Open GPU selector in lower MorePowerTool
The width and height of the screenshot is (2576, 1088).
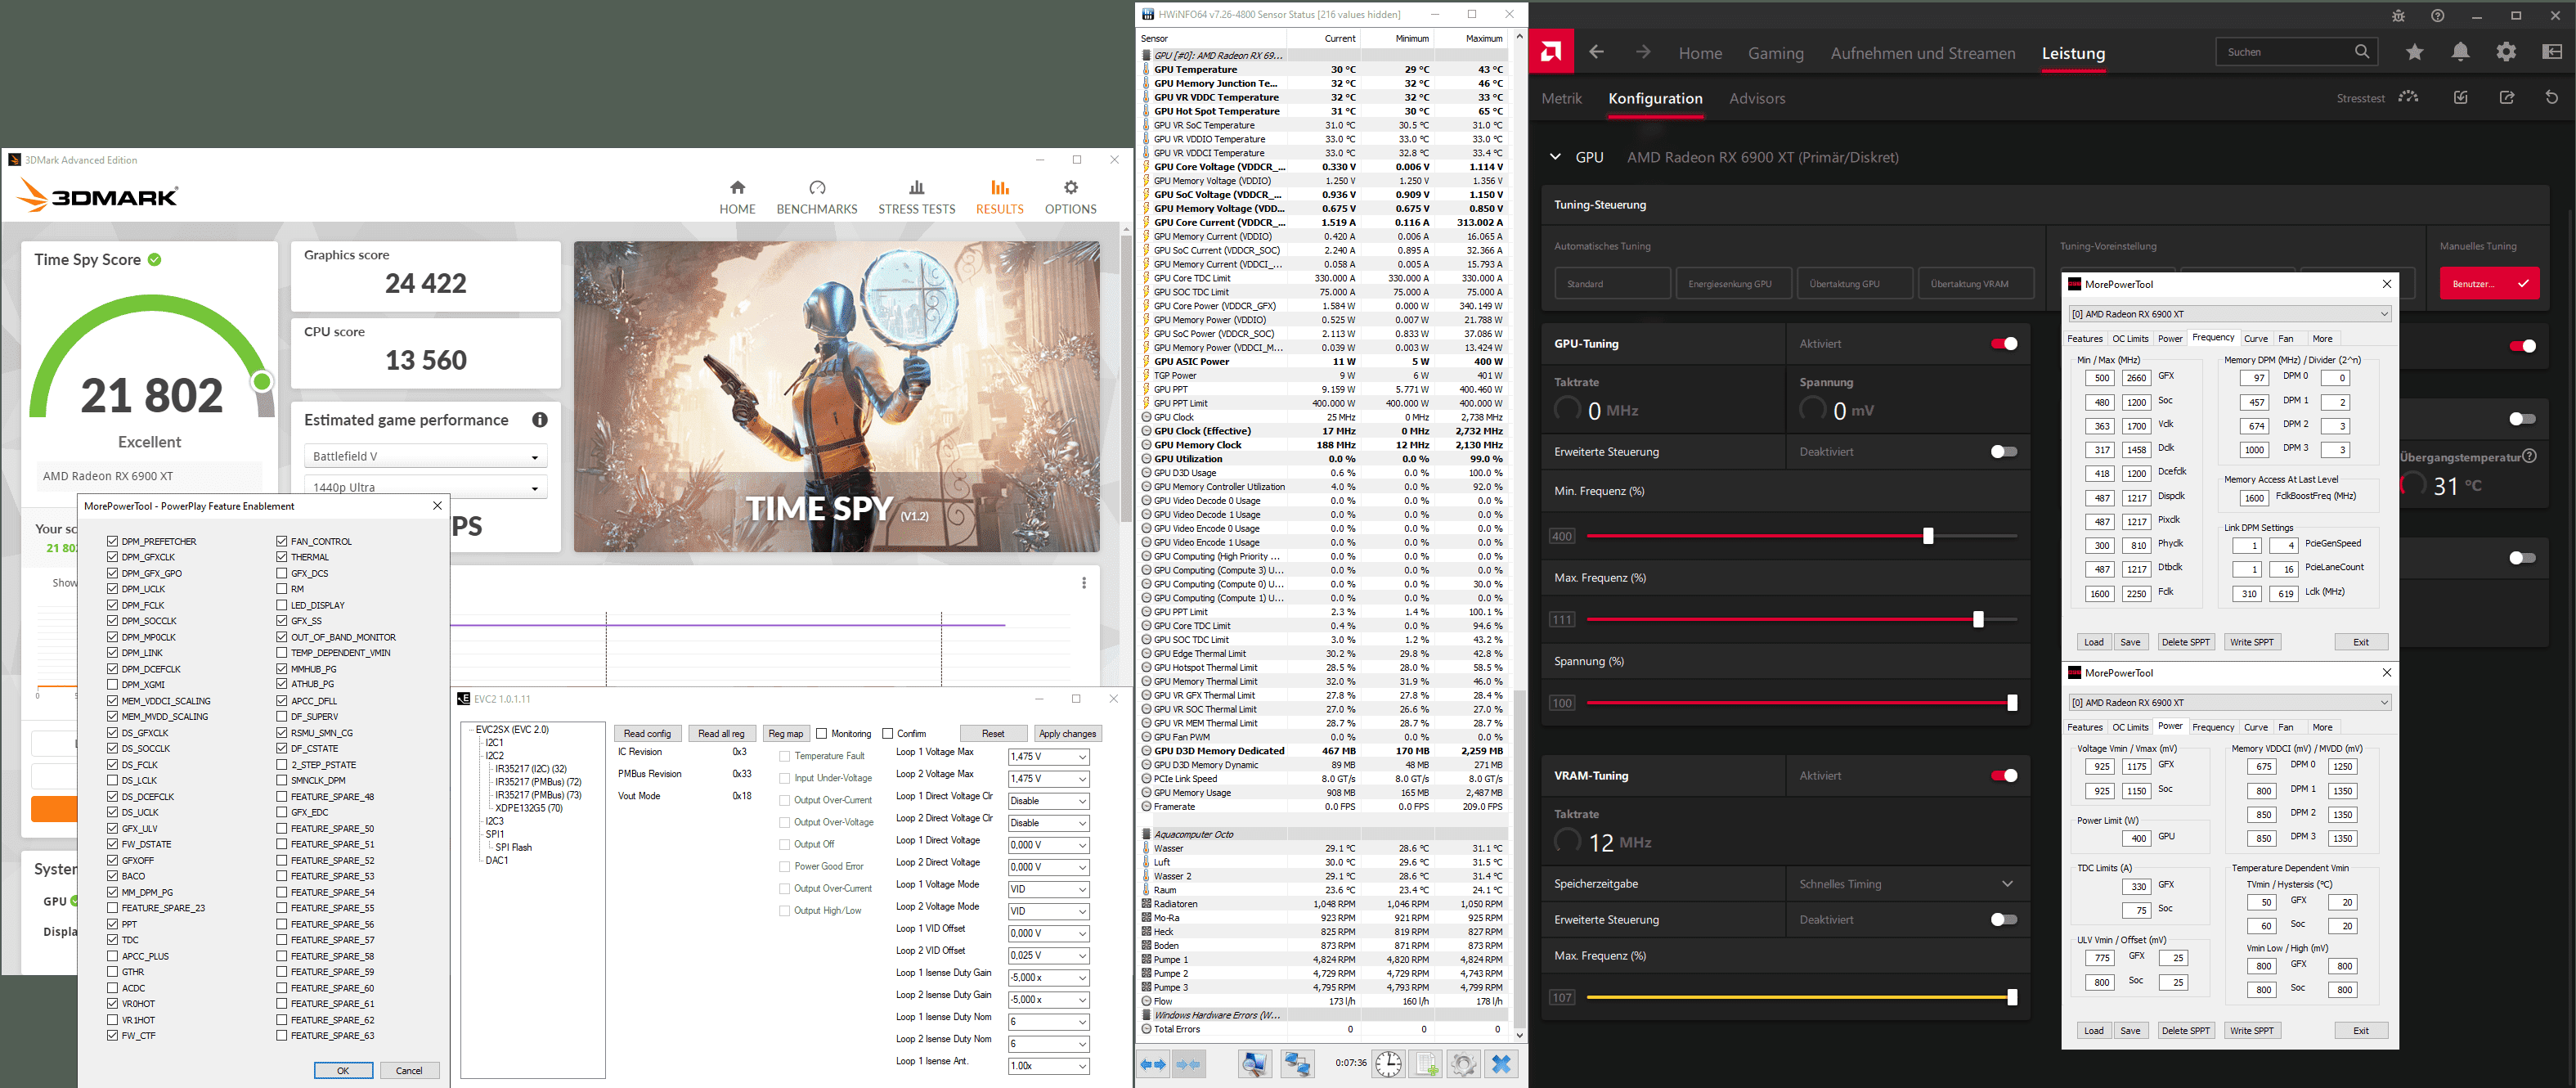tap(2229, 702)
